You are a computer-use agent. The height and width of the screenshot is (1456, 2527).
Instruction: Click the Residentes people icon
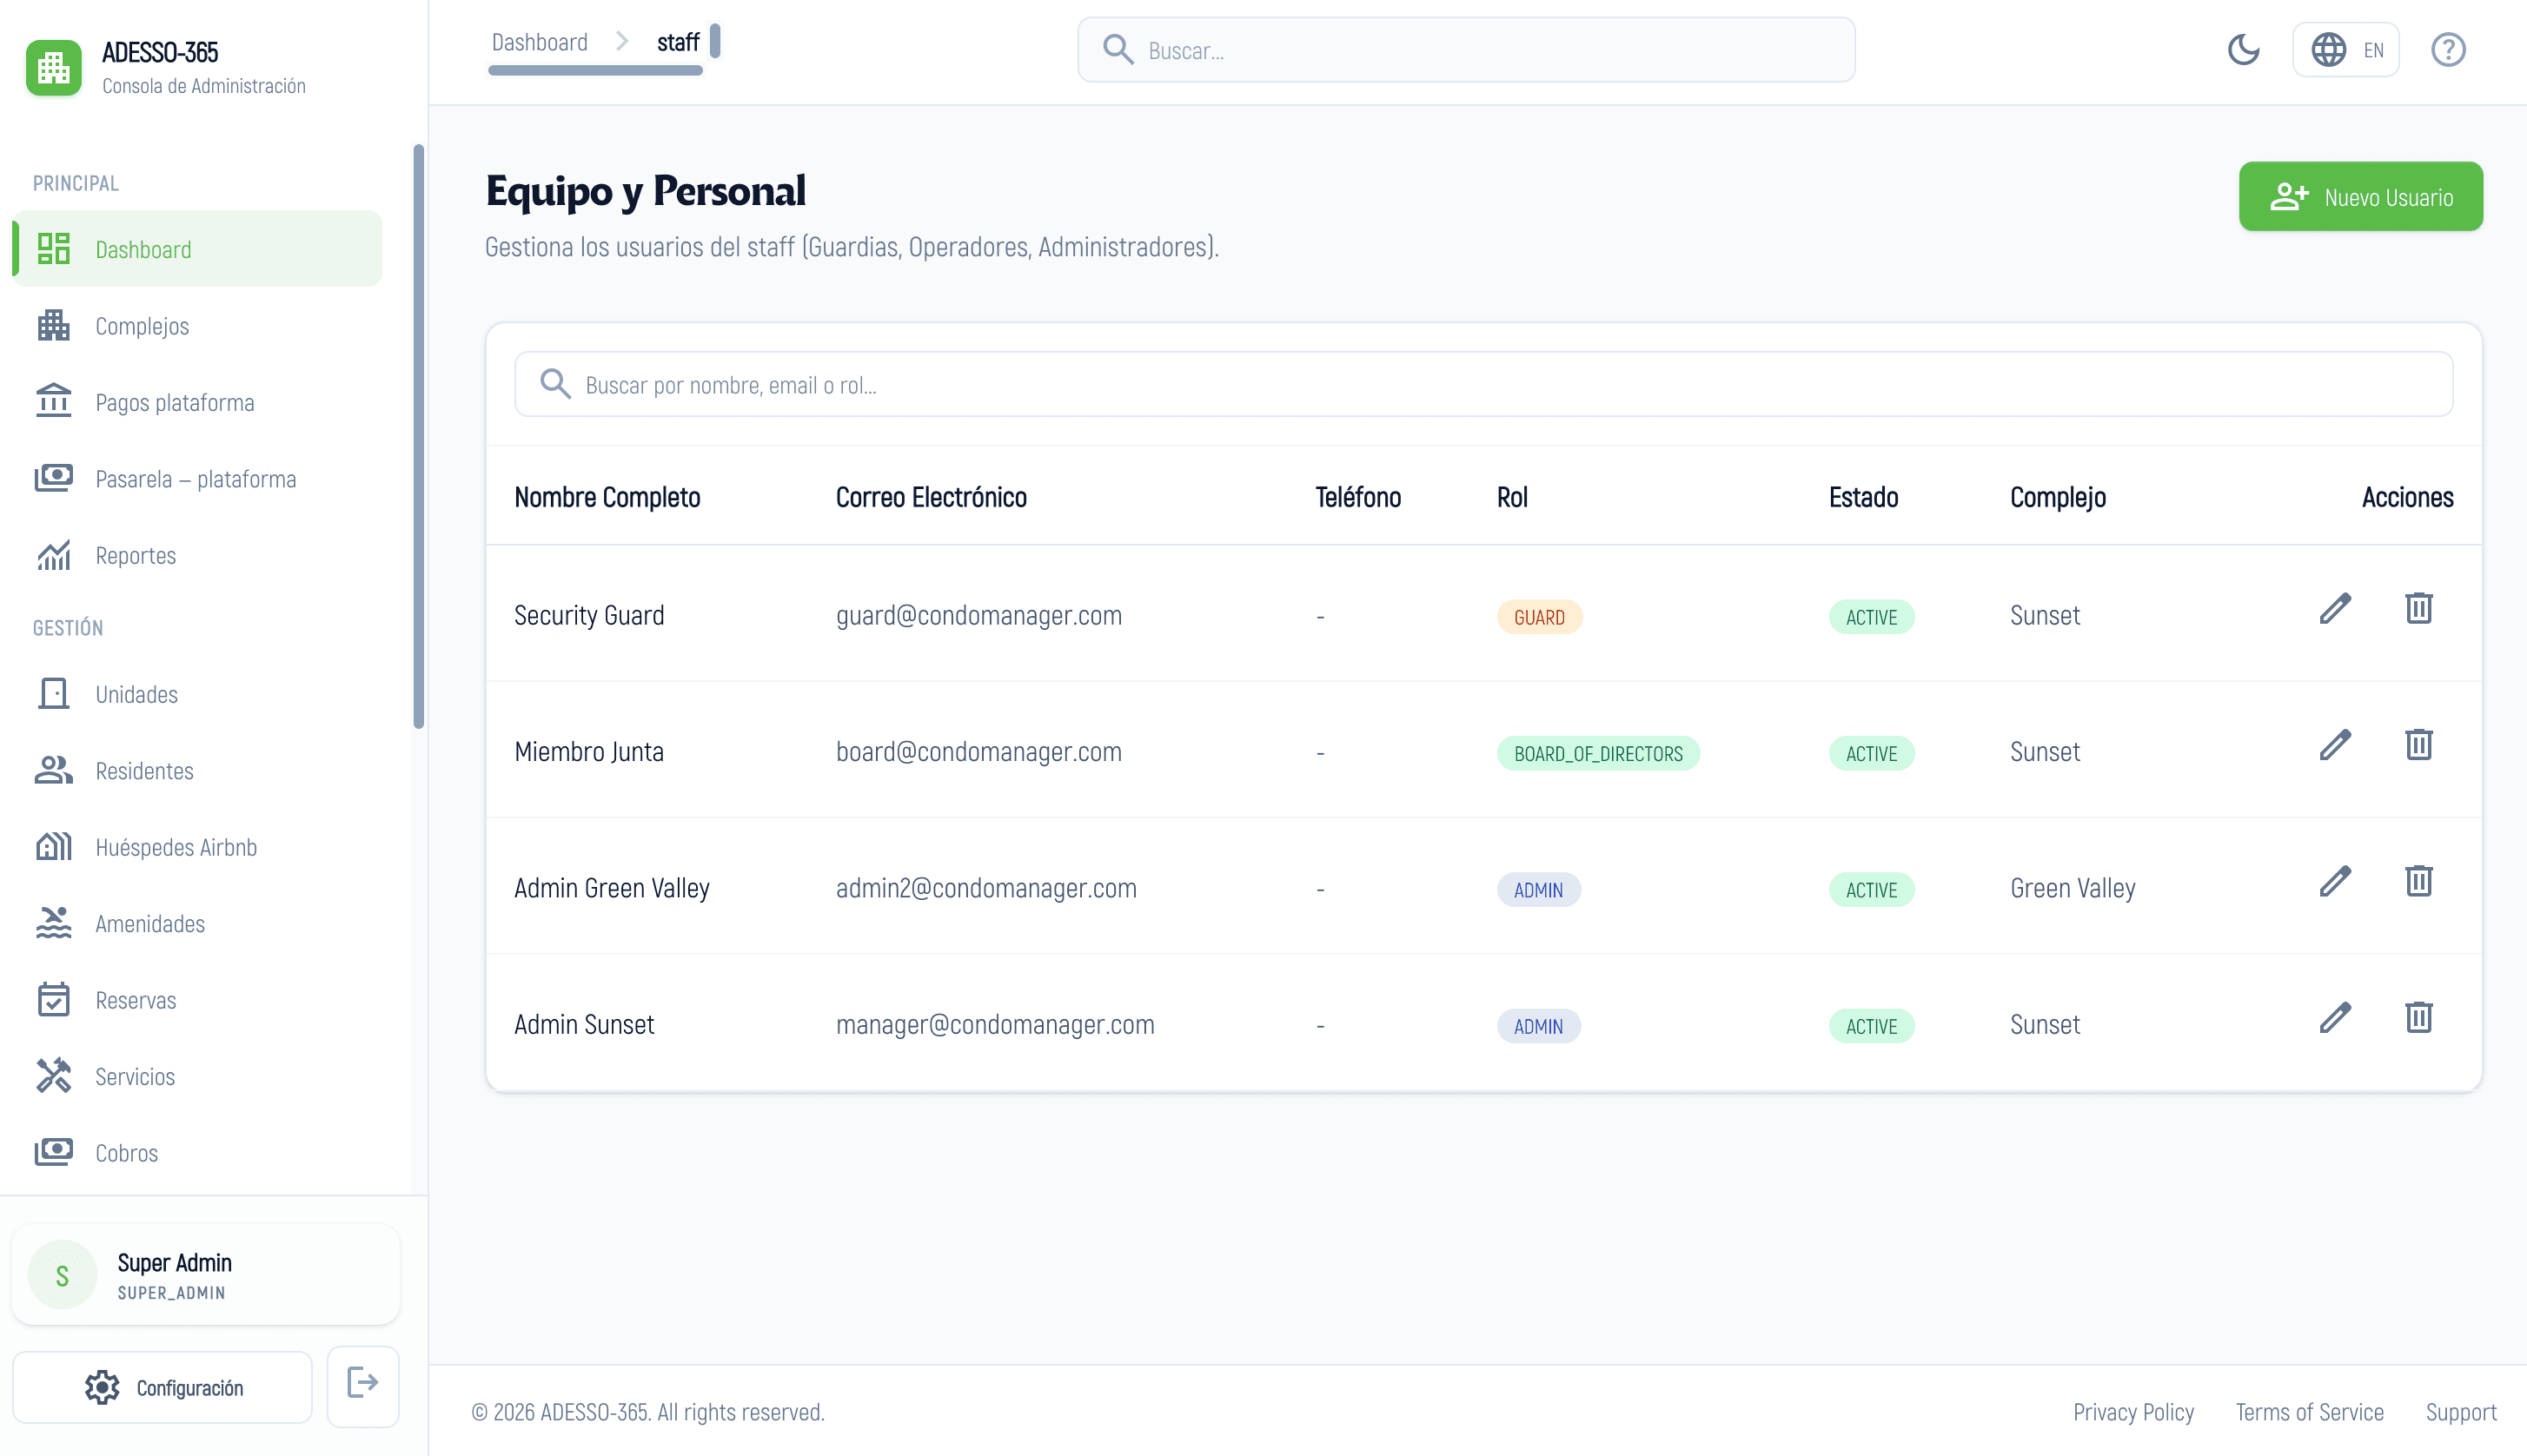pyautogui.click(x=53, y=770)
